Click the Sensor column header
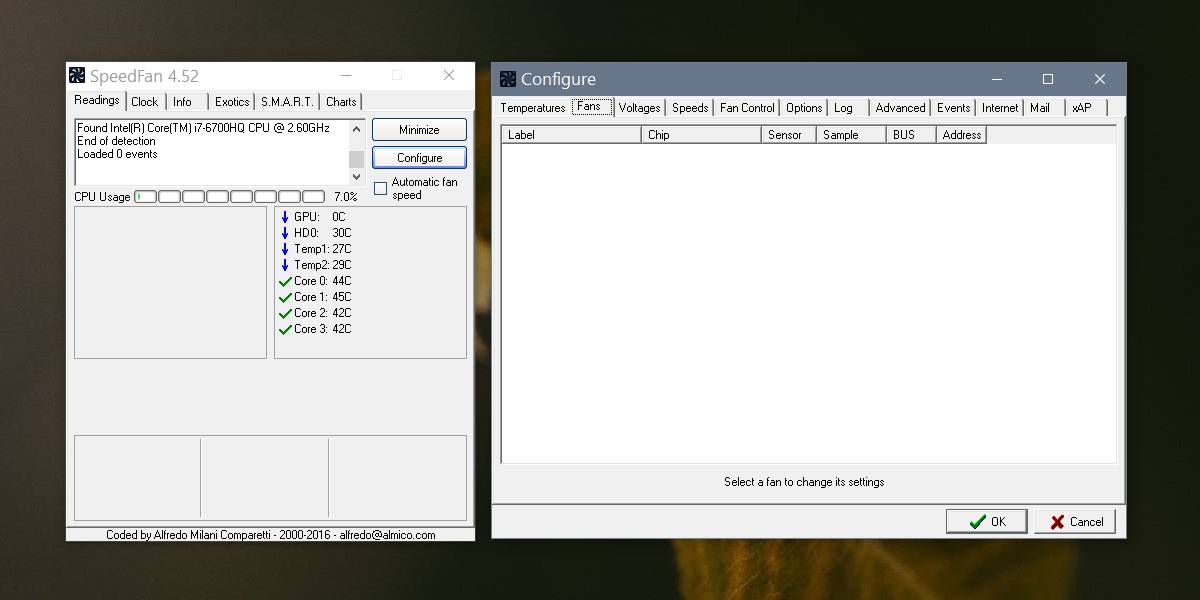The width and height of the screenshot is (1200, 600). click(789, 135)
